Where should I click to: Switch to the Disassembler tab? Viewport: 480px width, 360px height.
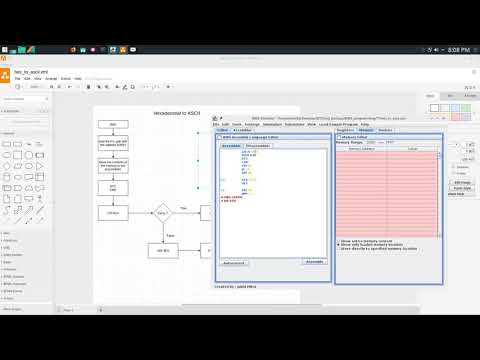(258, 146)
